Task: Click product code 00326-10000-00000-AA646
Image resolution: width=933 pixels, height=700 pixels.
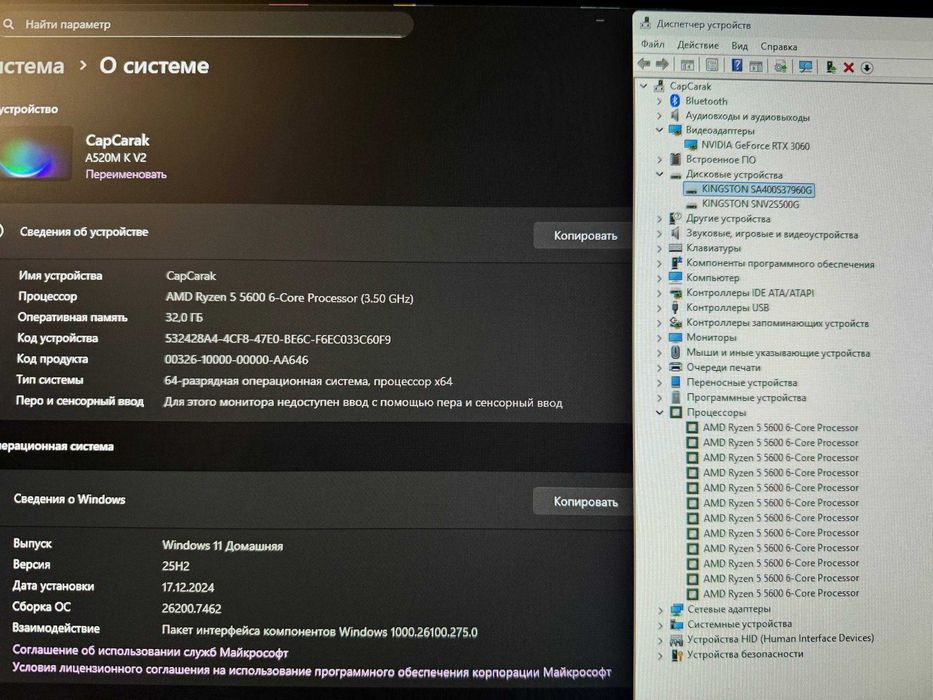Action: point(236,360)
